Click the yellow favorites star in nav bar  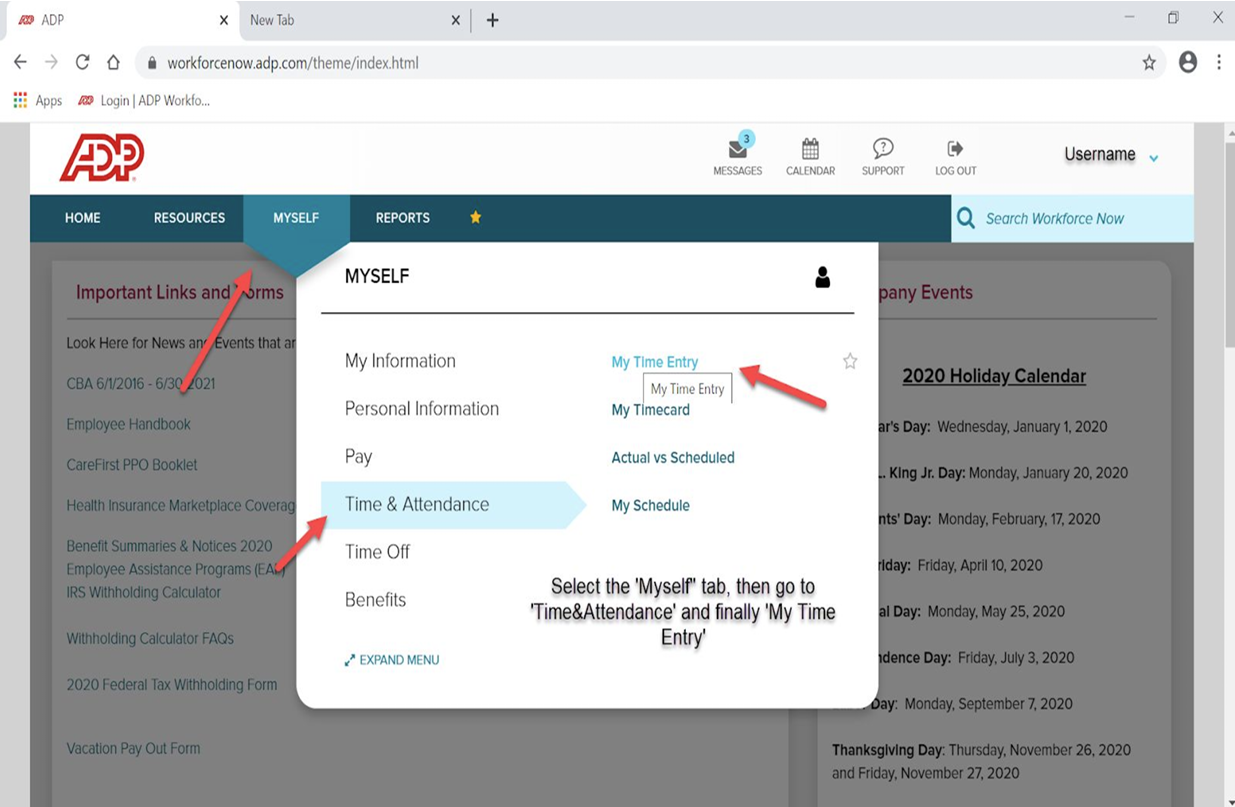476,217
